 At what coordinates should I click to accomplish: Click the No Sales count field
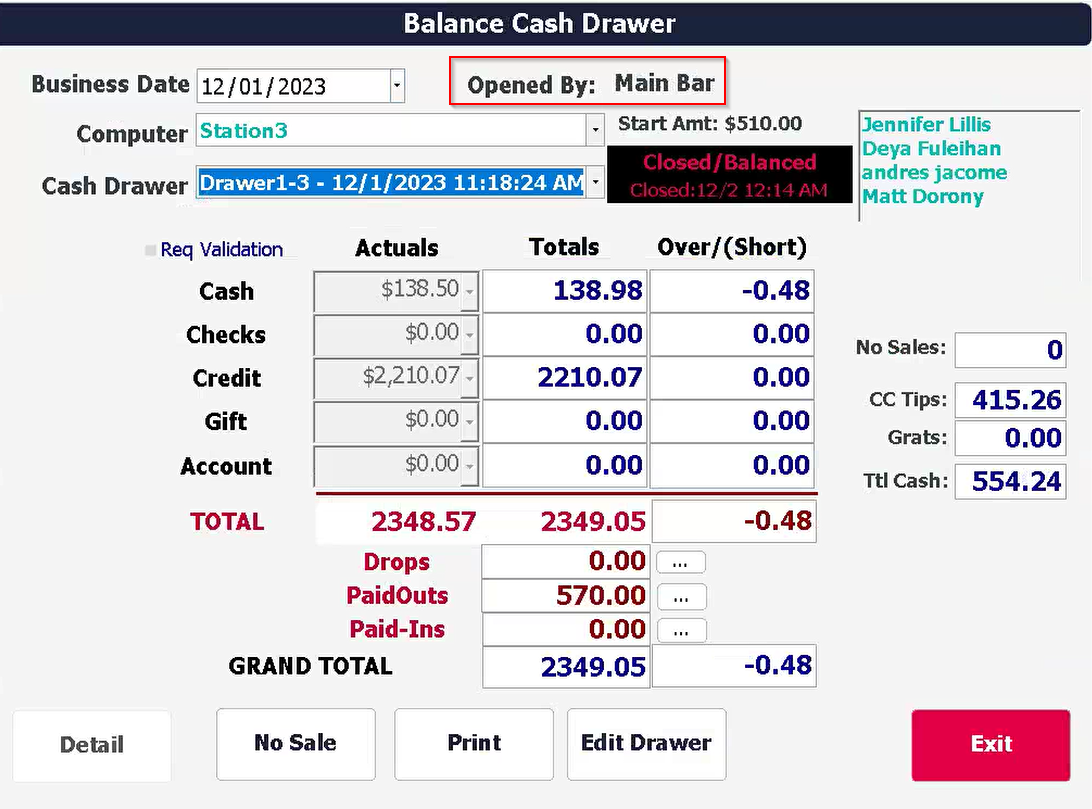tap(1010, 349)
